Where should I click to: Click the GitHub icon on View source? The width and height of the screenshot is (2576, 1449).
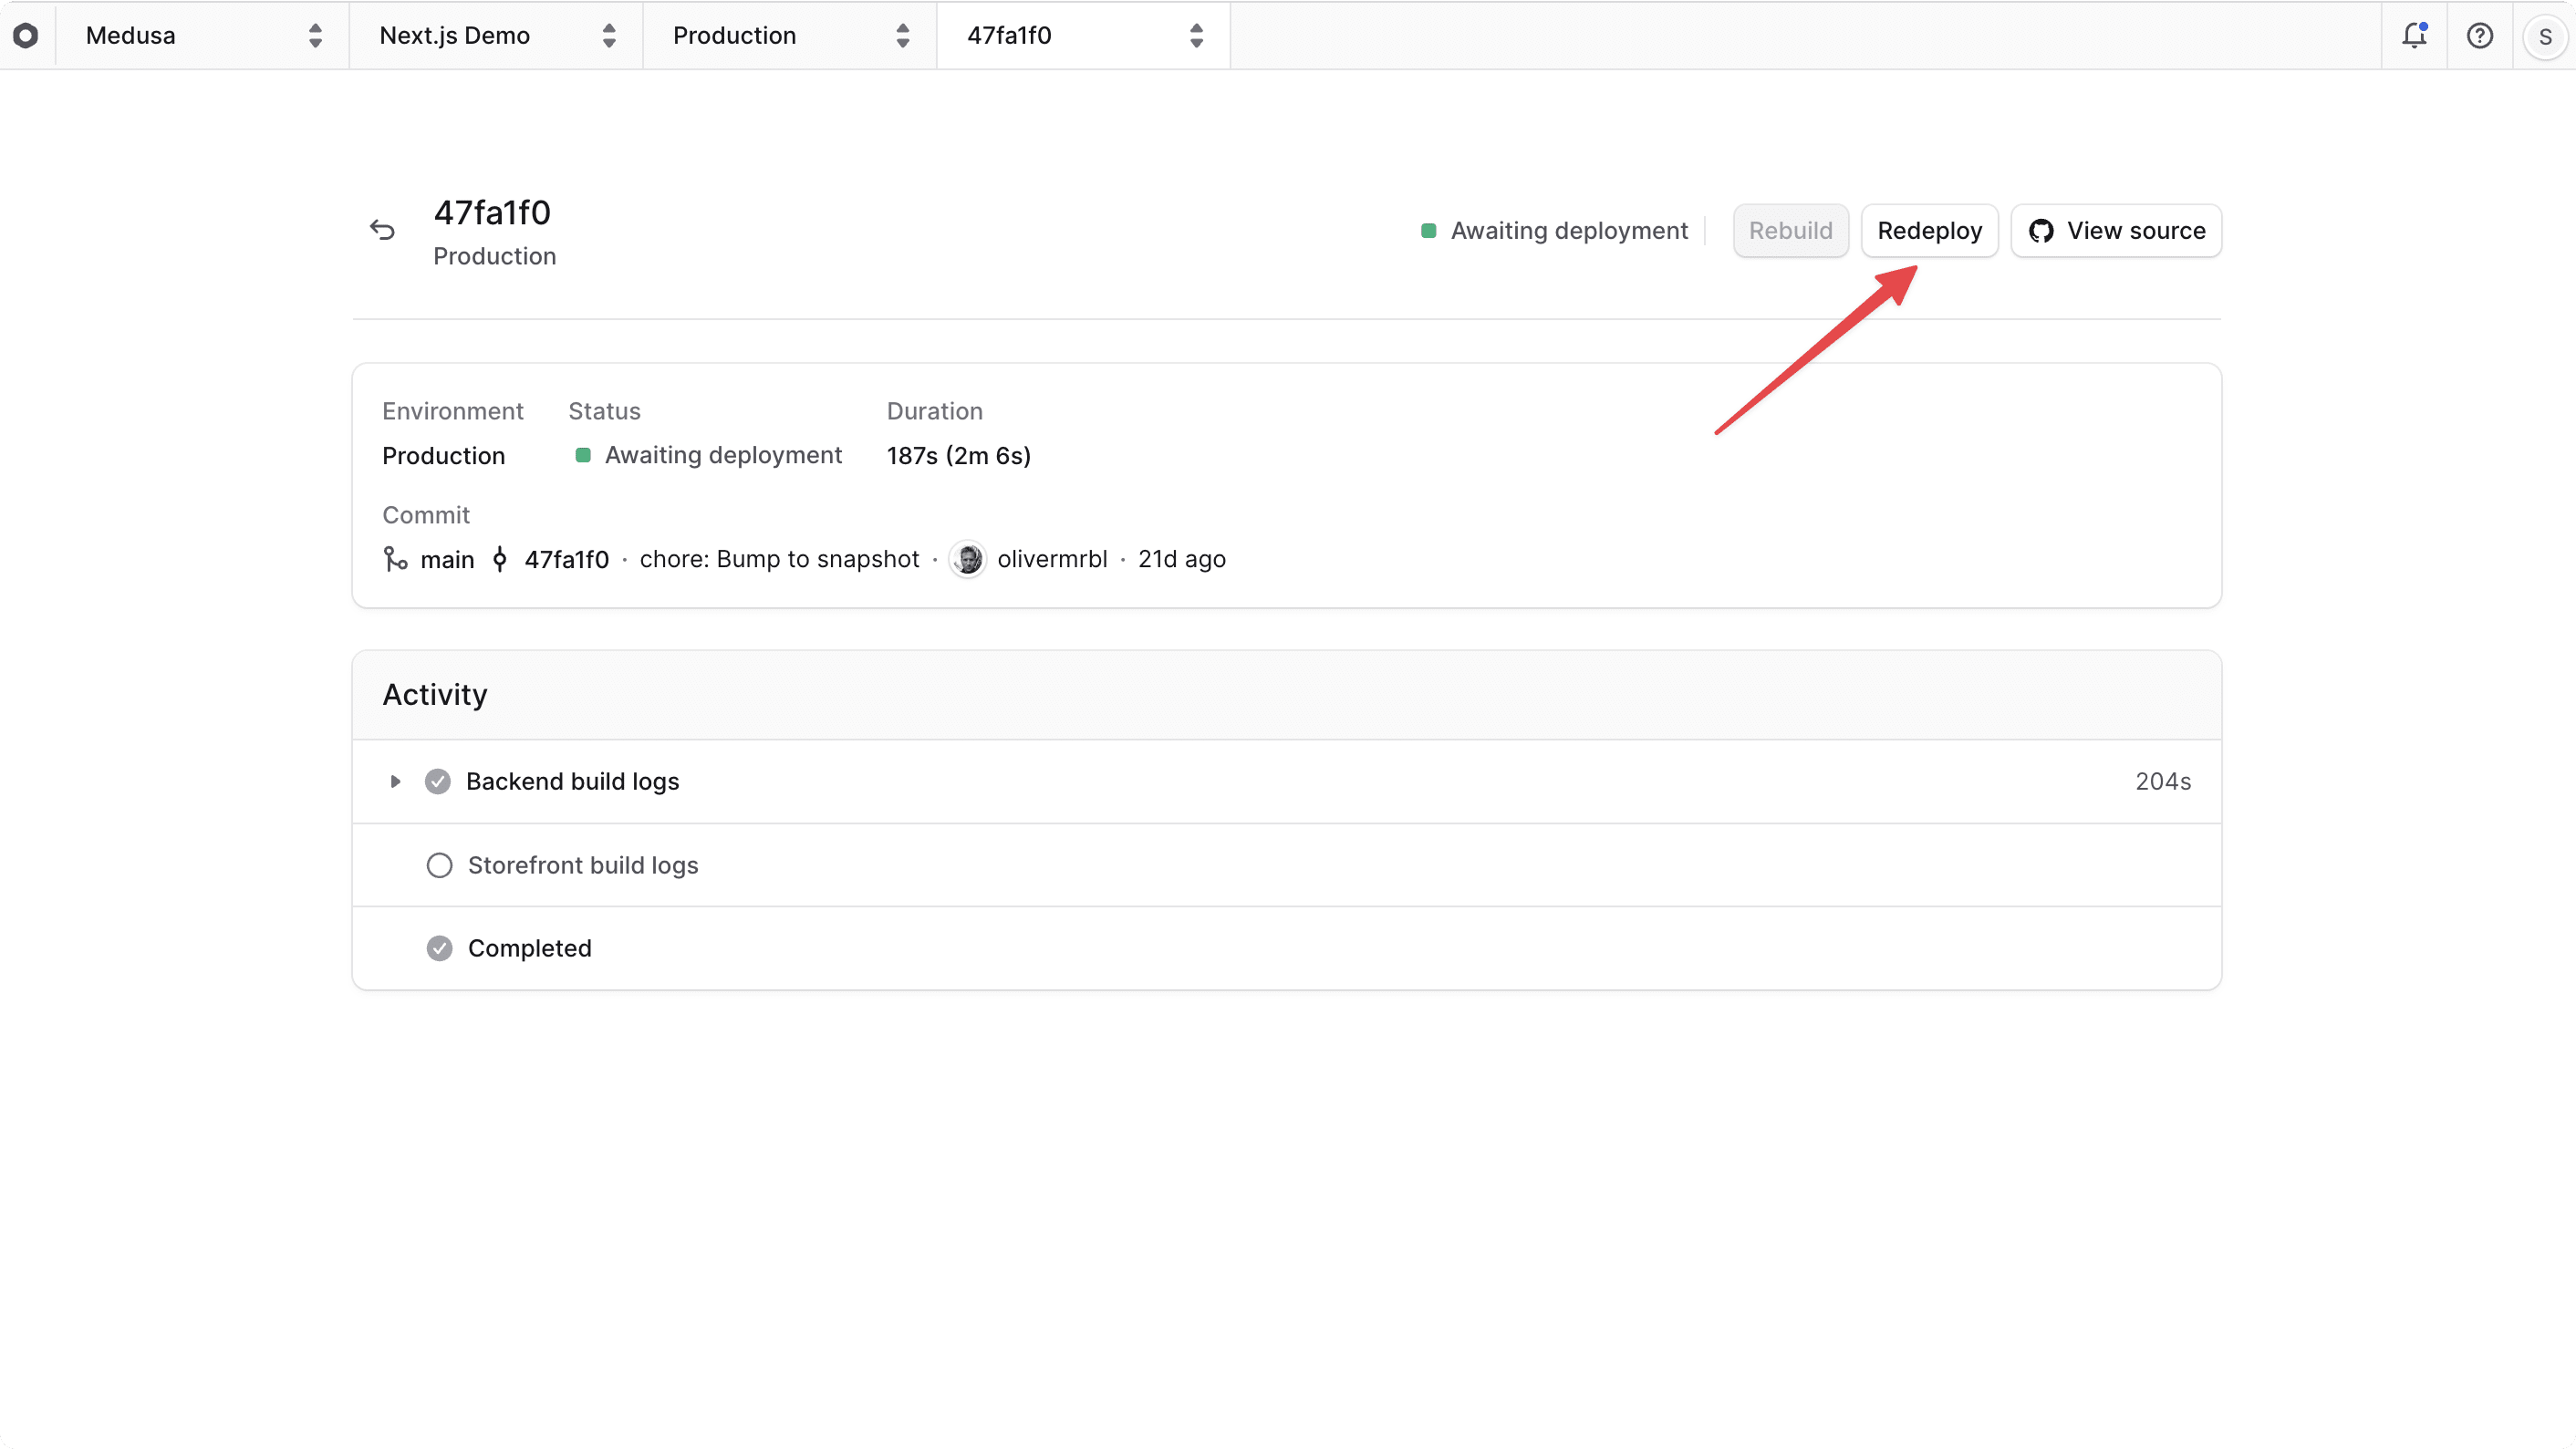click(2042, 230)
